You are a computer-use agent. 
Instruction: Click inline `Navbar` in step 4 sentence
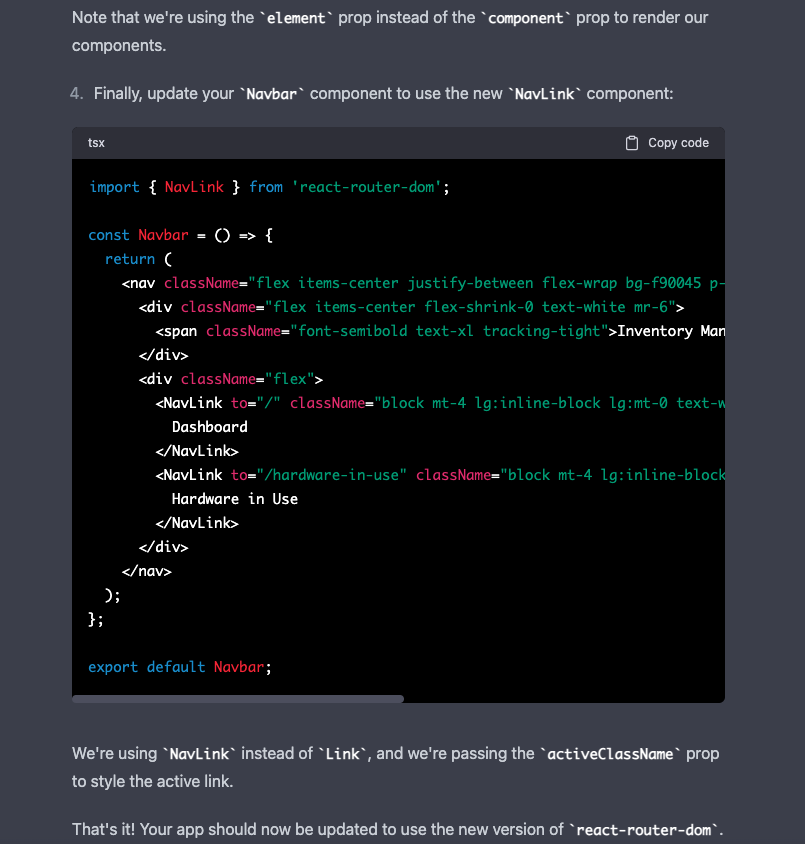[272, 94]
